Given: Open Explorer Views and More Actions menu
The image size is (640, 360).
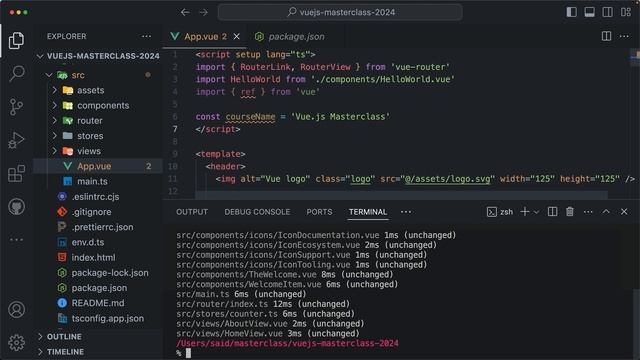Looking at the screenshot, I should [x=146, y=36].
